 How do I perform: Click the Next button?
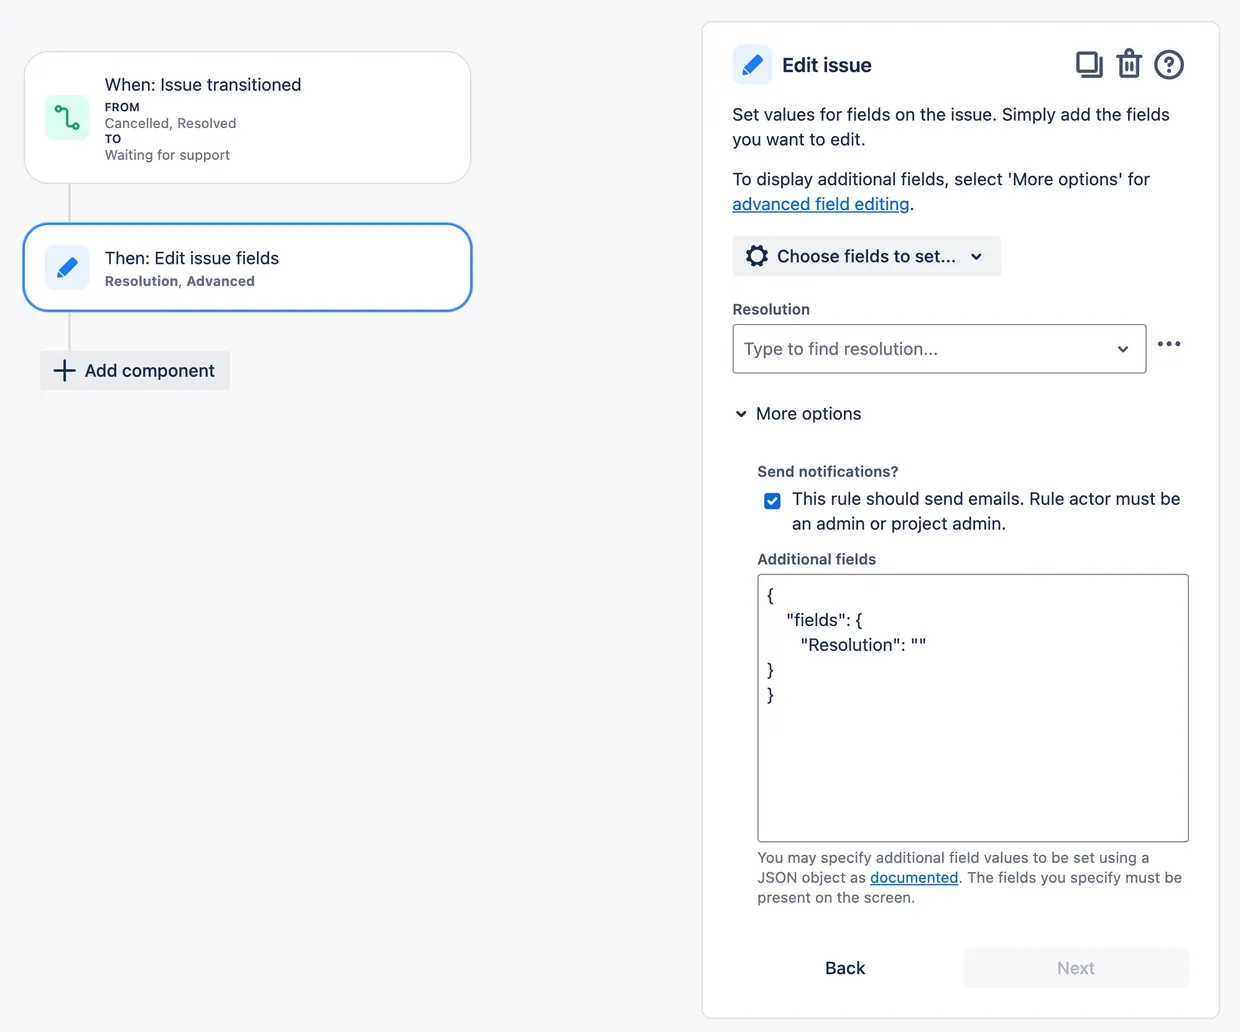coord(1075,967)
